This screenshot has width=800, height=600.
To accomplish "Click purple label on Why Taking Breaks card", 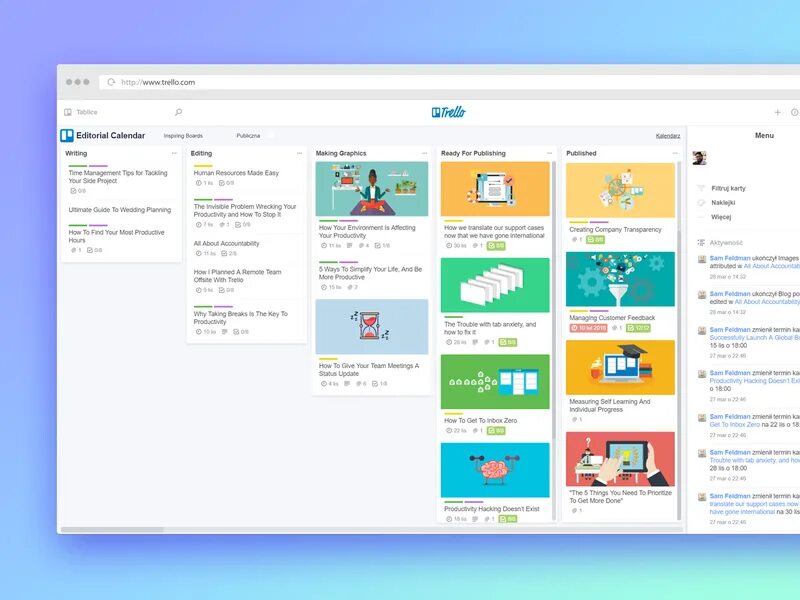I will pos(223,307).
